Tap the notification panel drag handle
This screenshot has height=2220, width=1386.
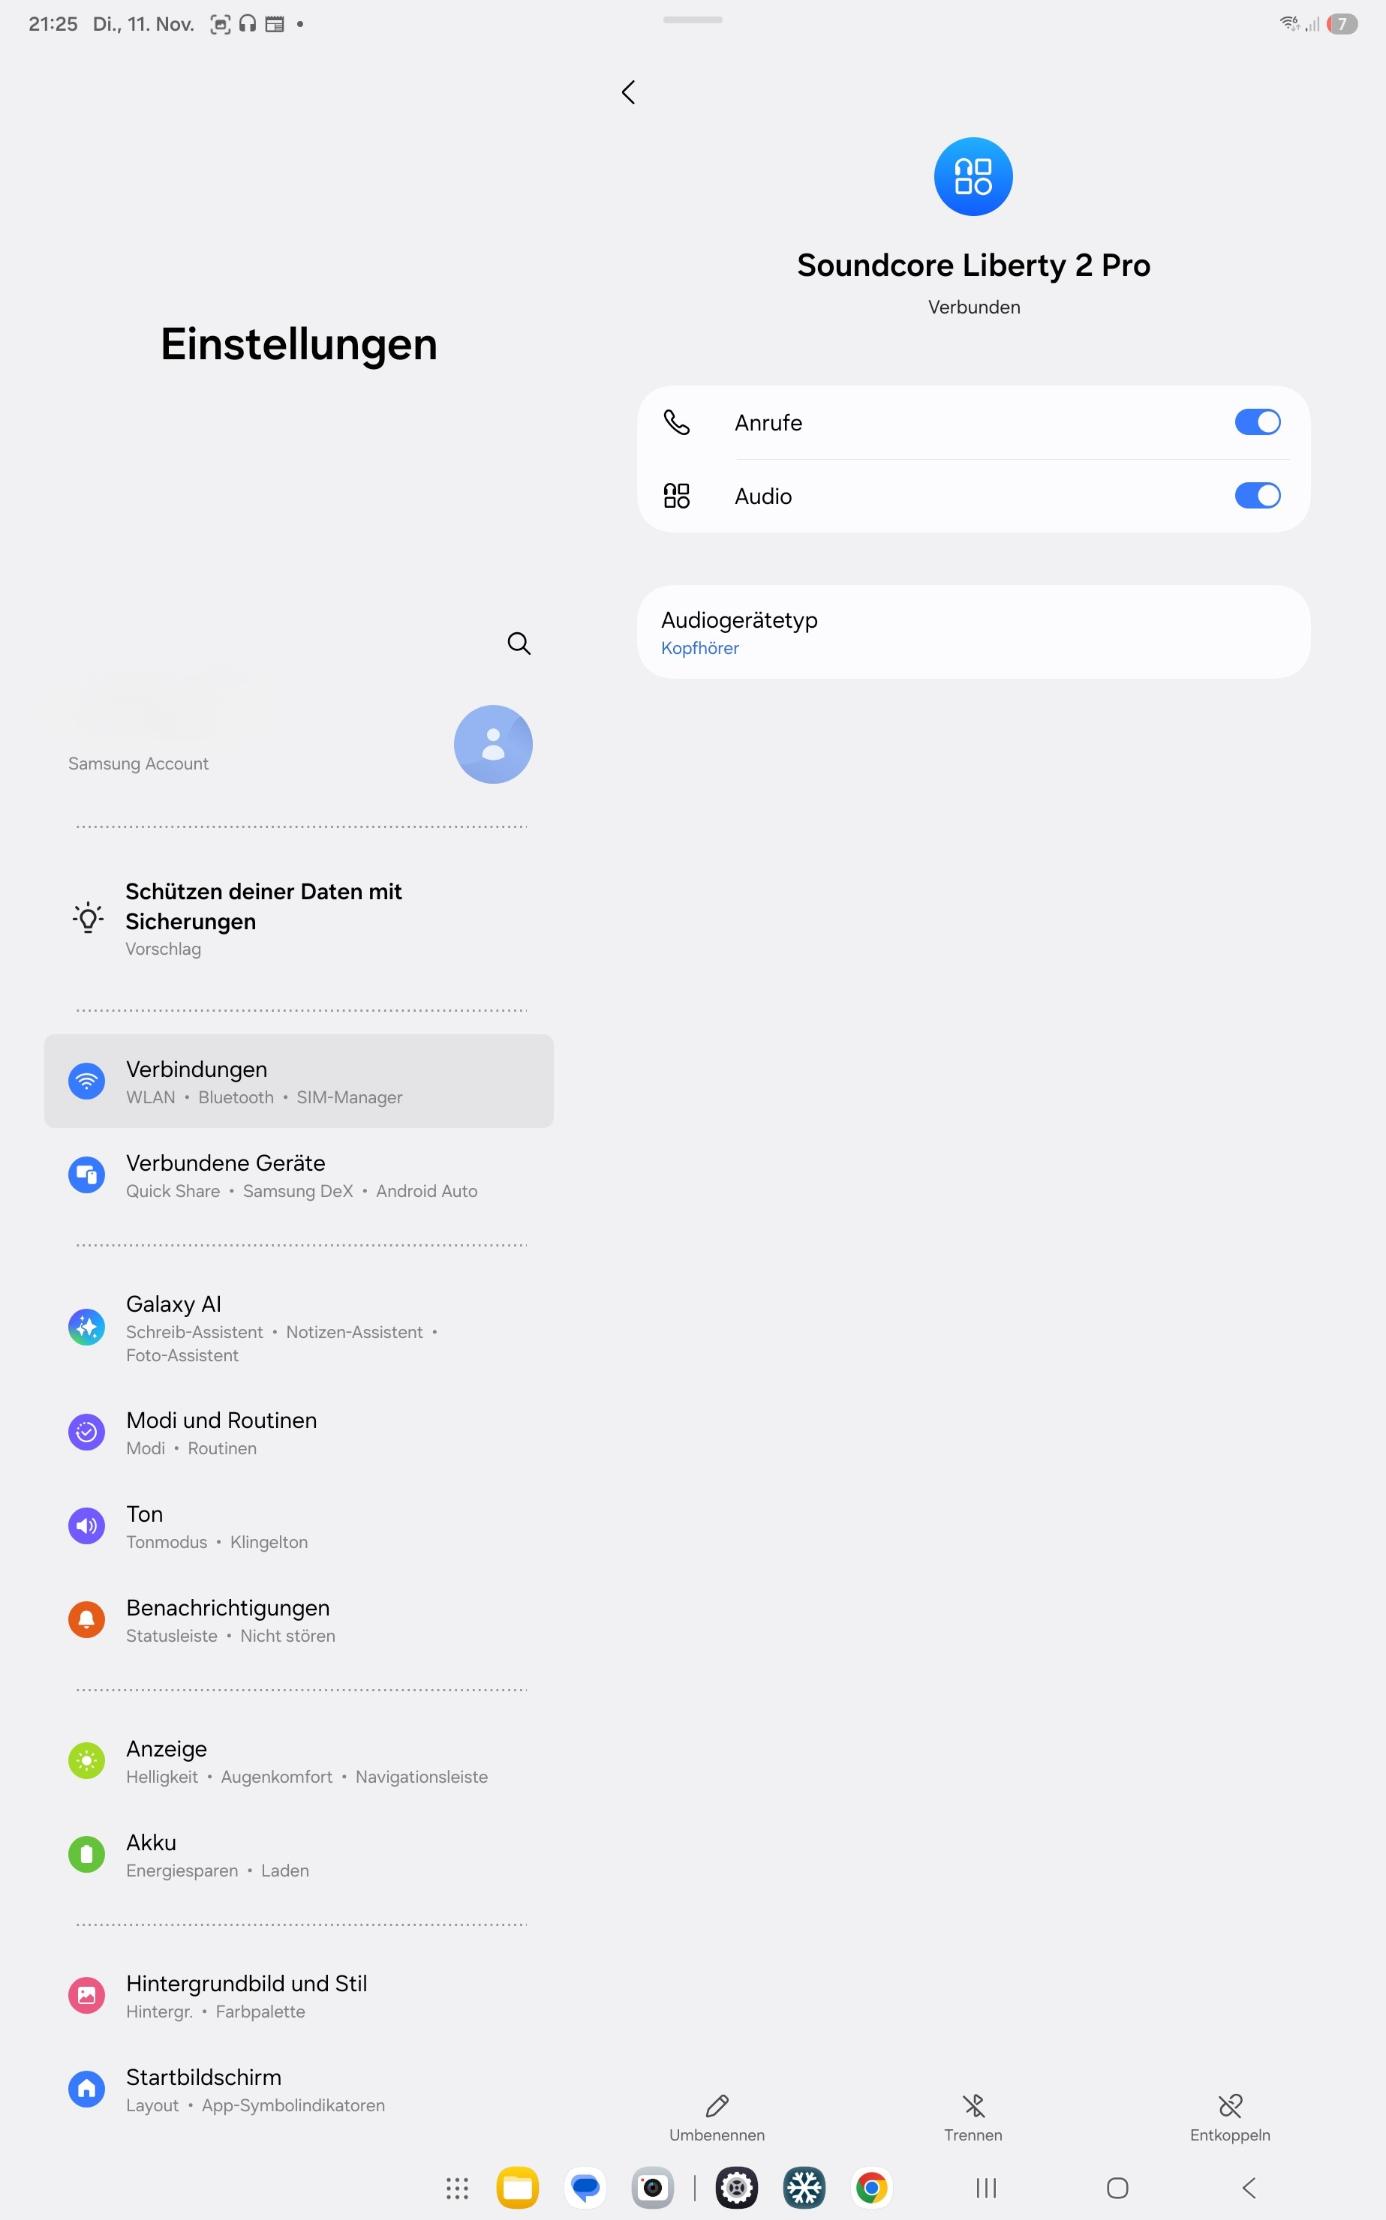[692, 19]
